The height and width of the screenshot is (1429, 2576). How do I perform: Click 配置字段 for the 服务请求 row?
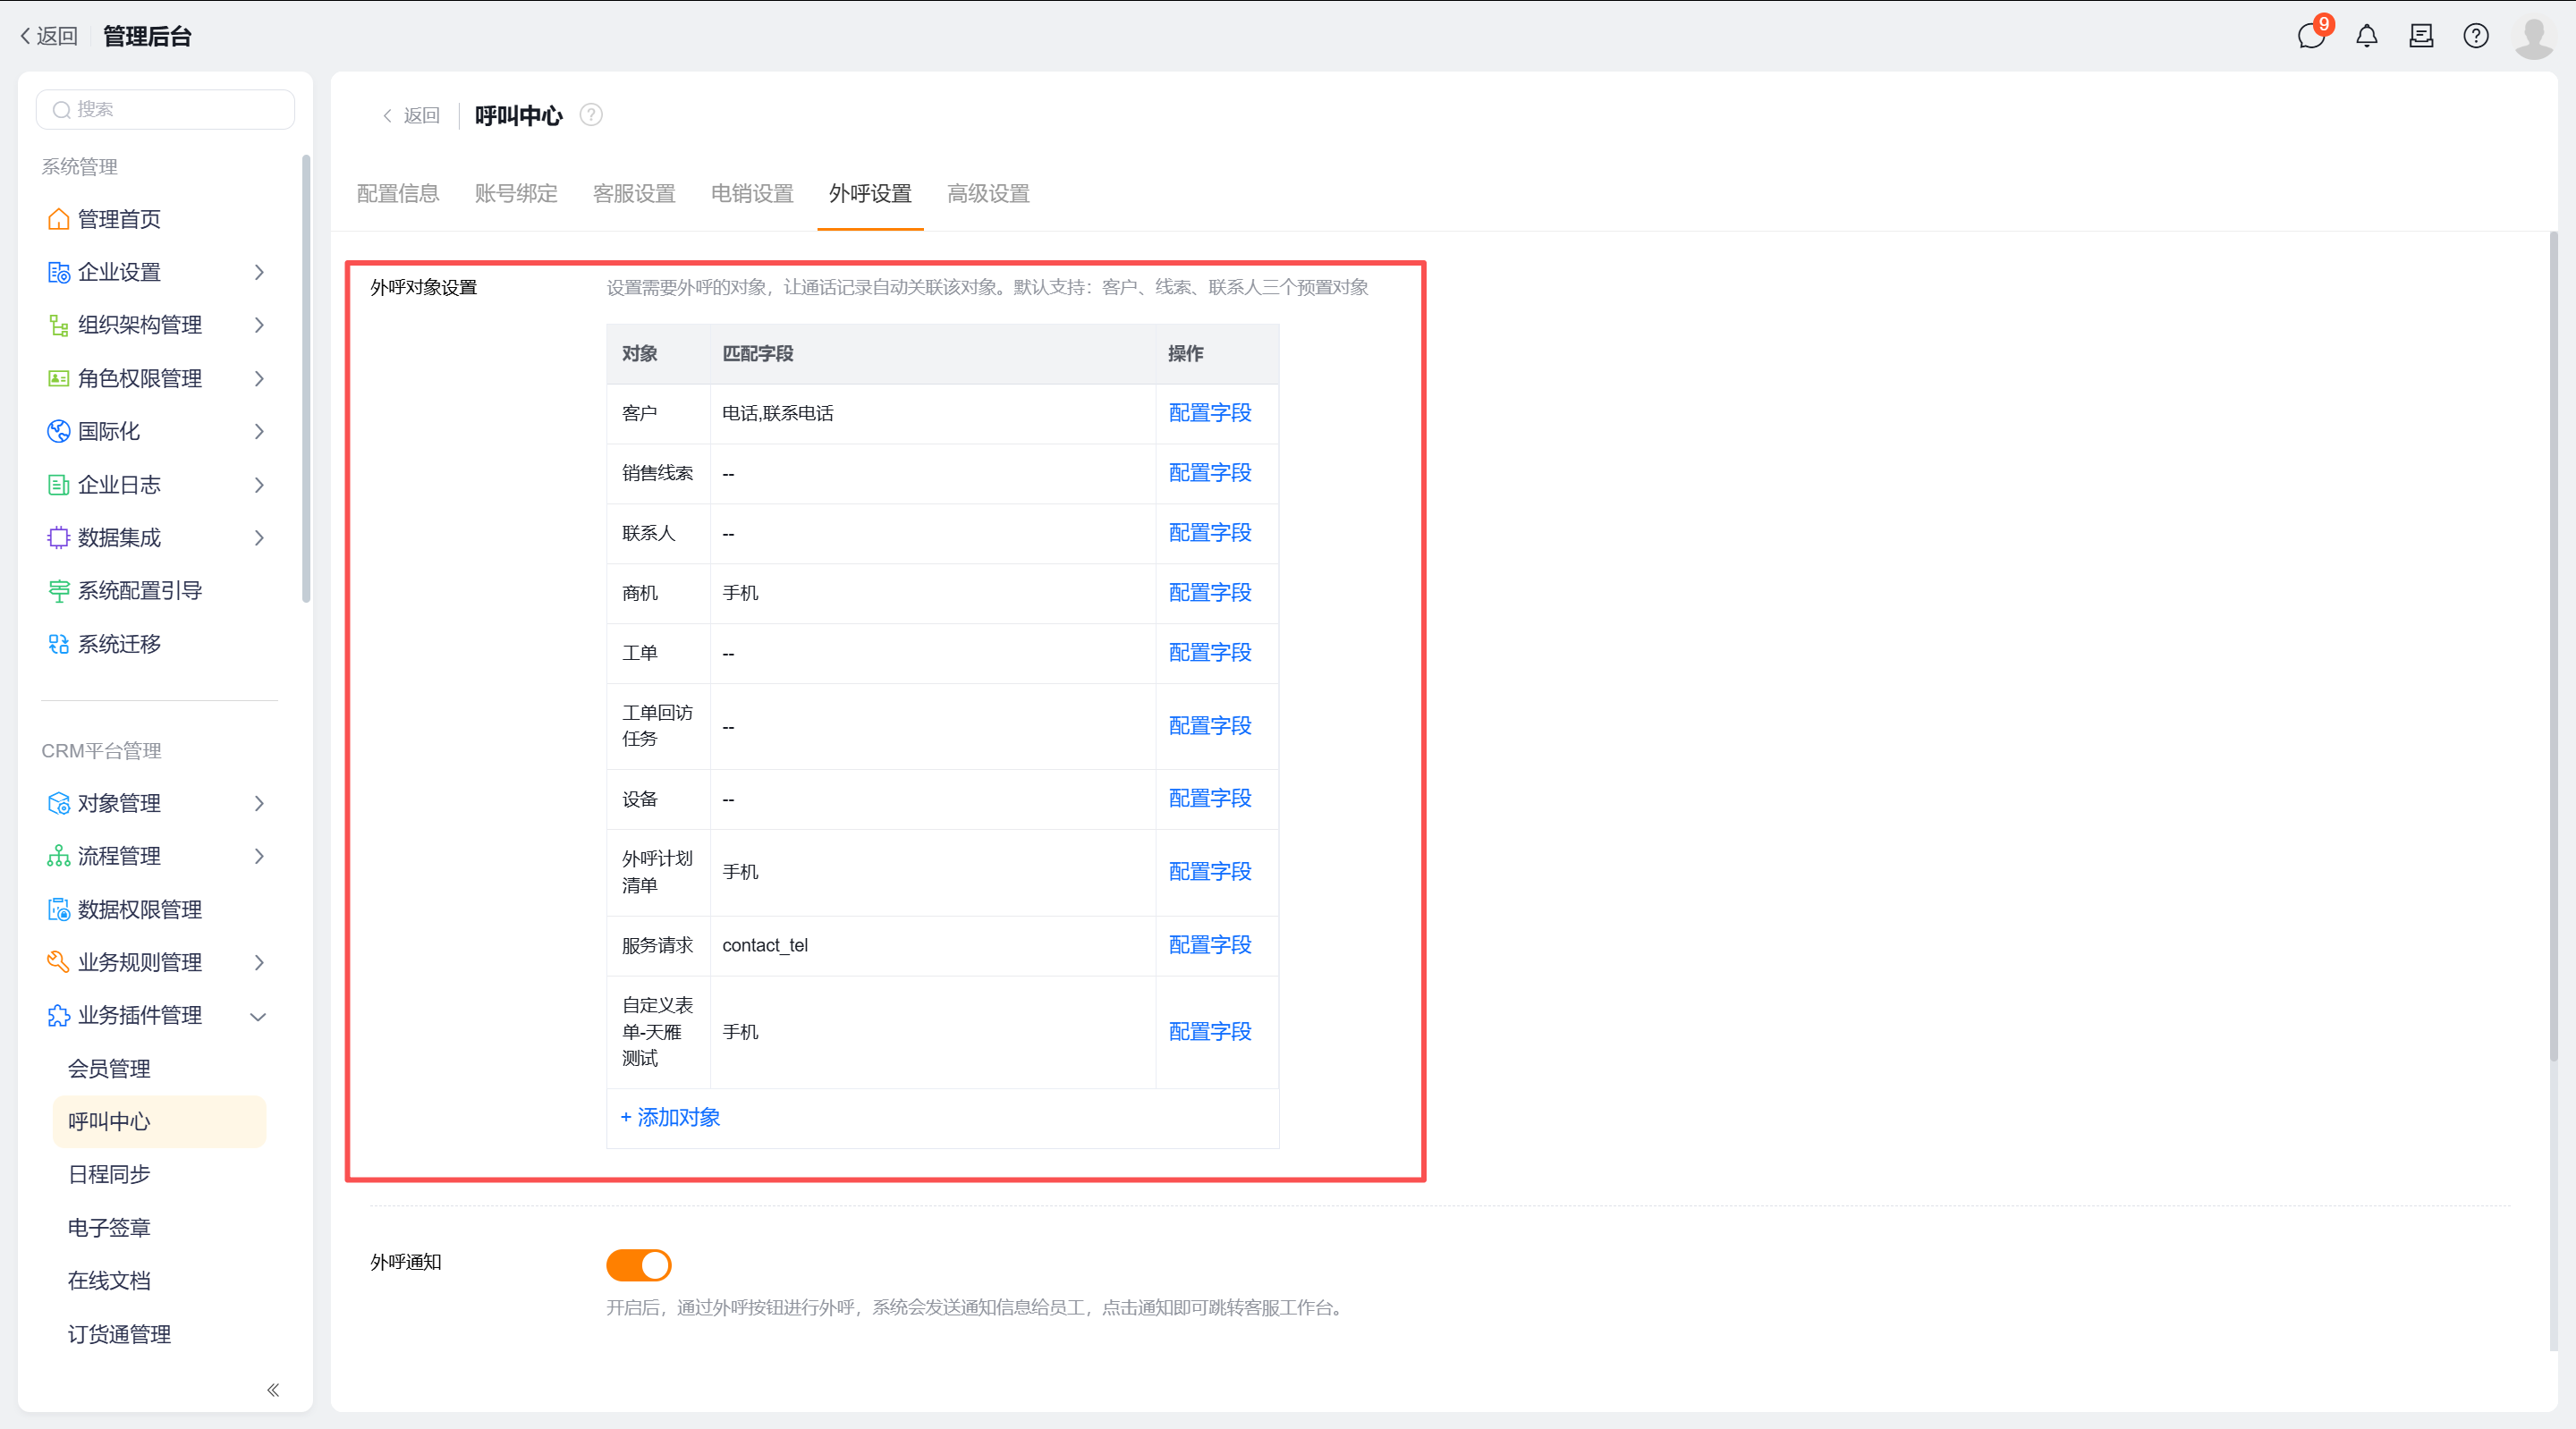pyautogui.click(x=1210, y=945)
